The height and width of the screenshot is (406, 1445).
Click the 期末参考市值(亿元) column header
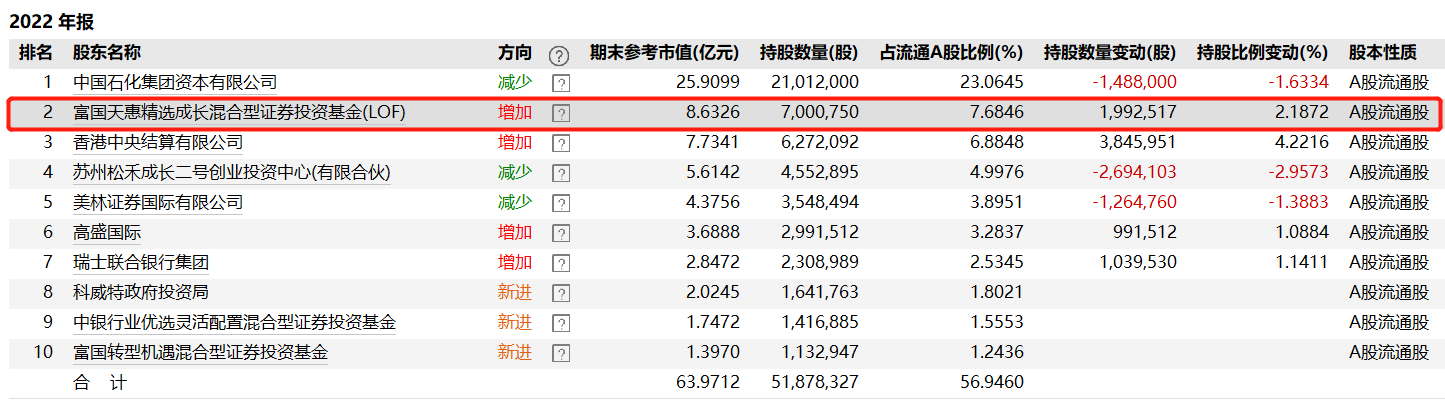pos(664,53)
